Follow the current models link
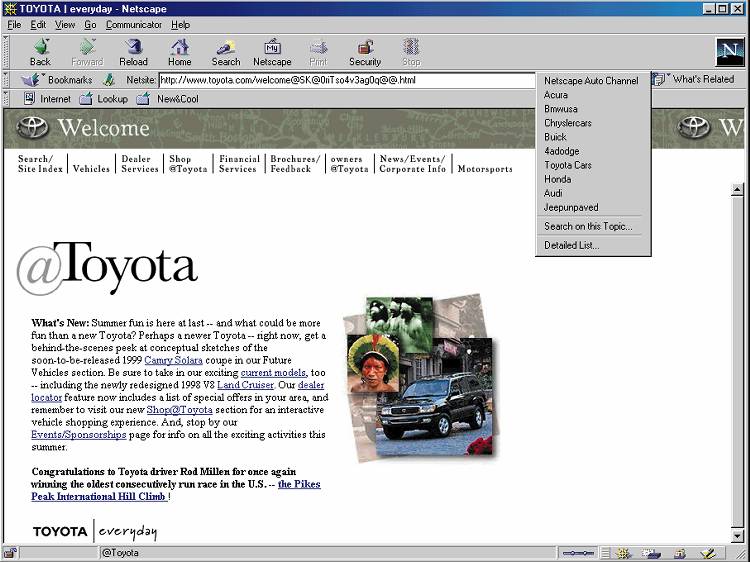The height and width of the screenshot is (562, 750). click(273, 373)
